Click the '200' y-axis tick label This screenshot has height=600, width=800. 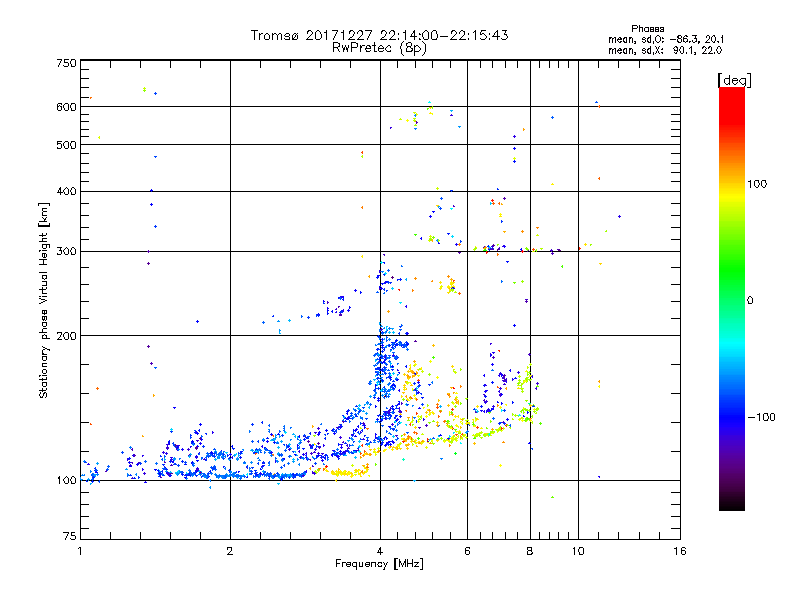(x=66, y=336)
